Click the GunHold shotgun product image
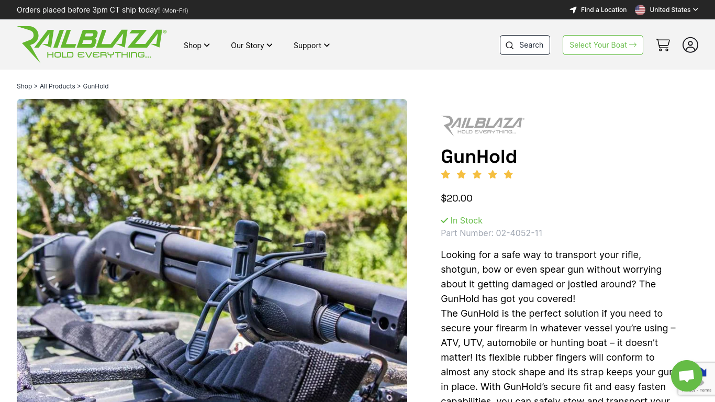Image resolution: width=715 pixels, height=402 pixels. pos(212,250)
